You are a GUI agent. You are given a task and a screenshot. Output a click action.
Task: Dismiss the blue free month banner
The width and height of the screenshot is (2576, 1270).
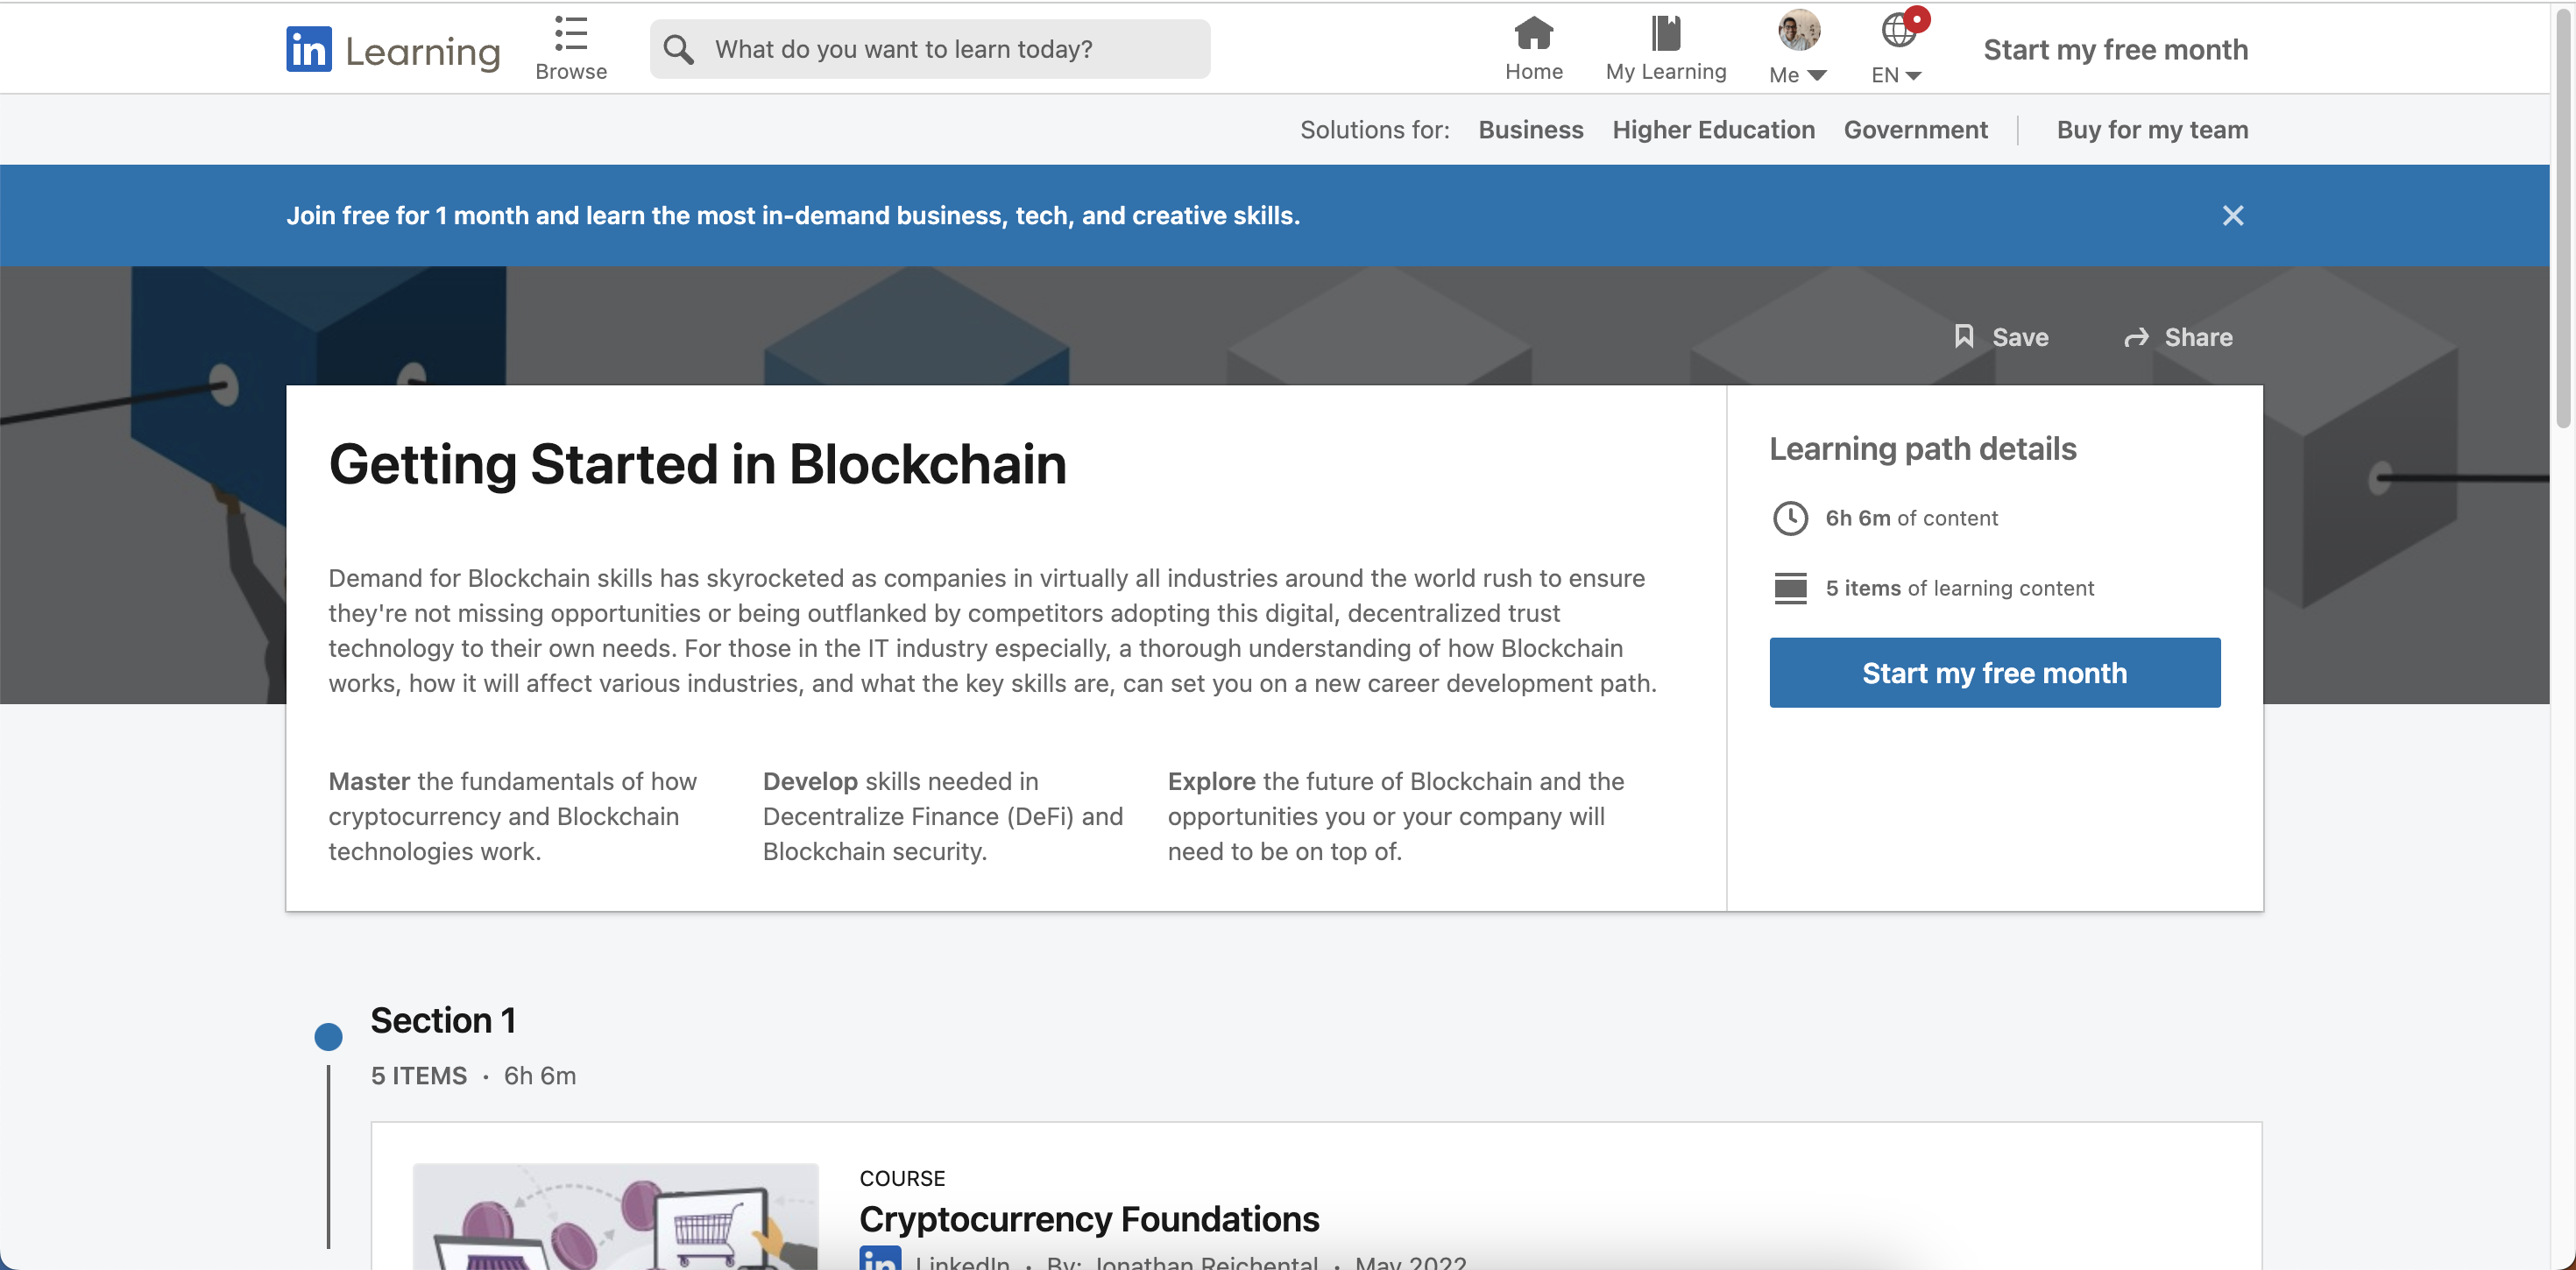click(x=2232, y=216)
